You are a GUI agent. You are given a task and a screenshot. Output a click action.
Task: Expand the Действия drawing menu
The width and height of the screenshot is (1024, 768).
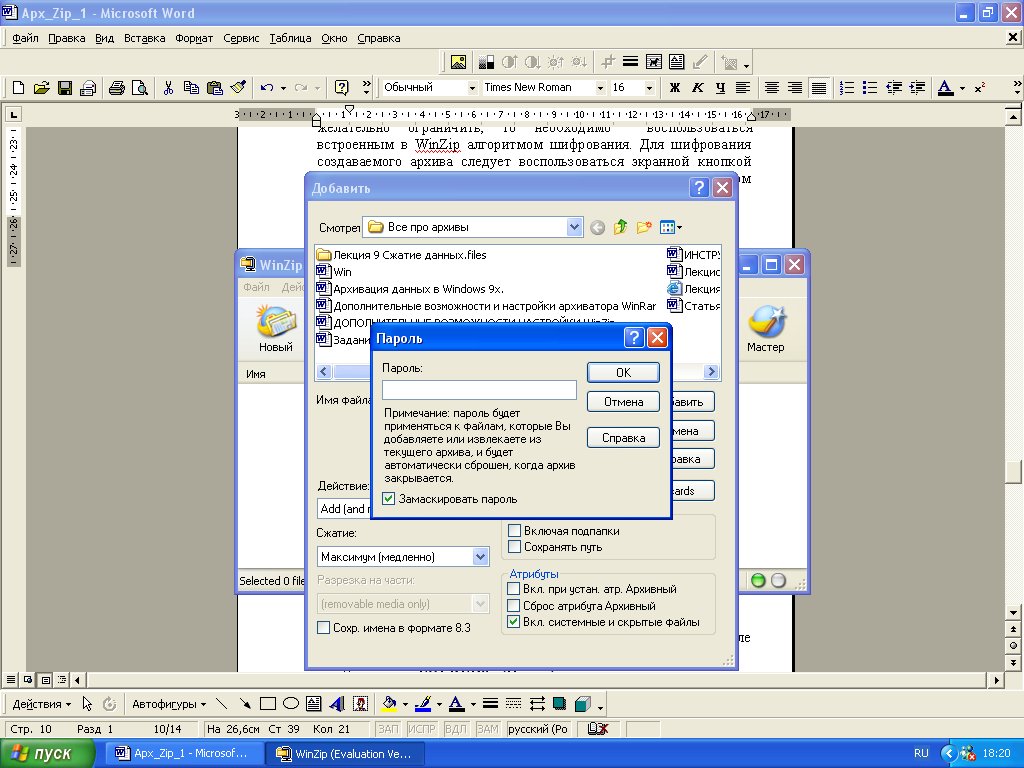click(x=42, y=704)
